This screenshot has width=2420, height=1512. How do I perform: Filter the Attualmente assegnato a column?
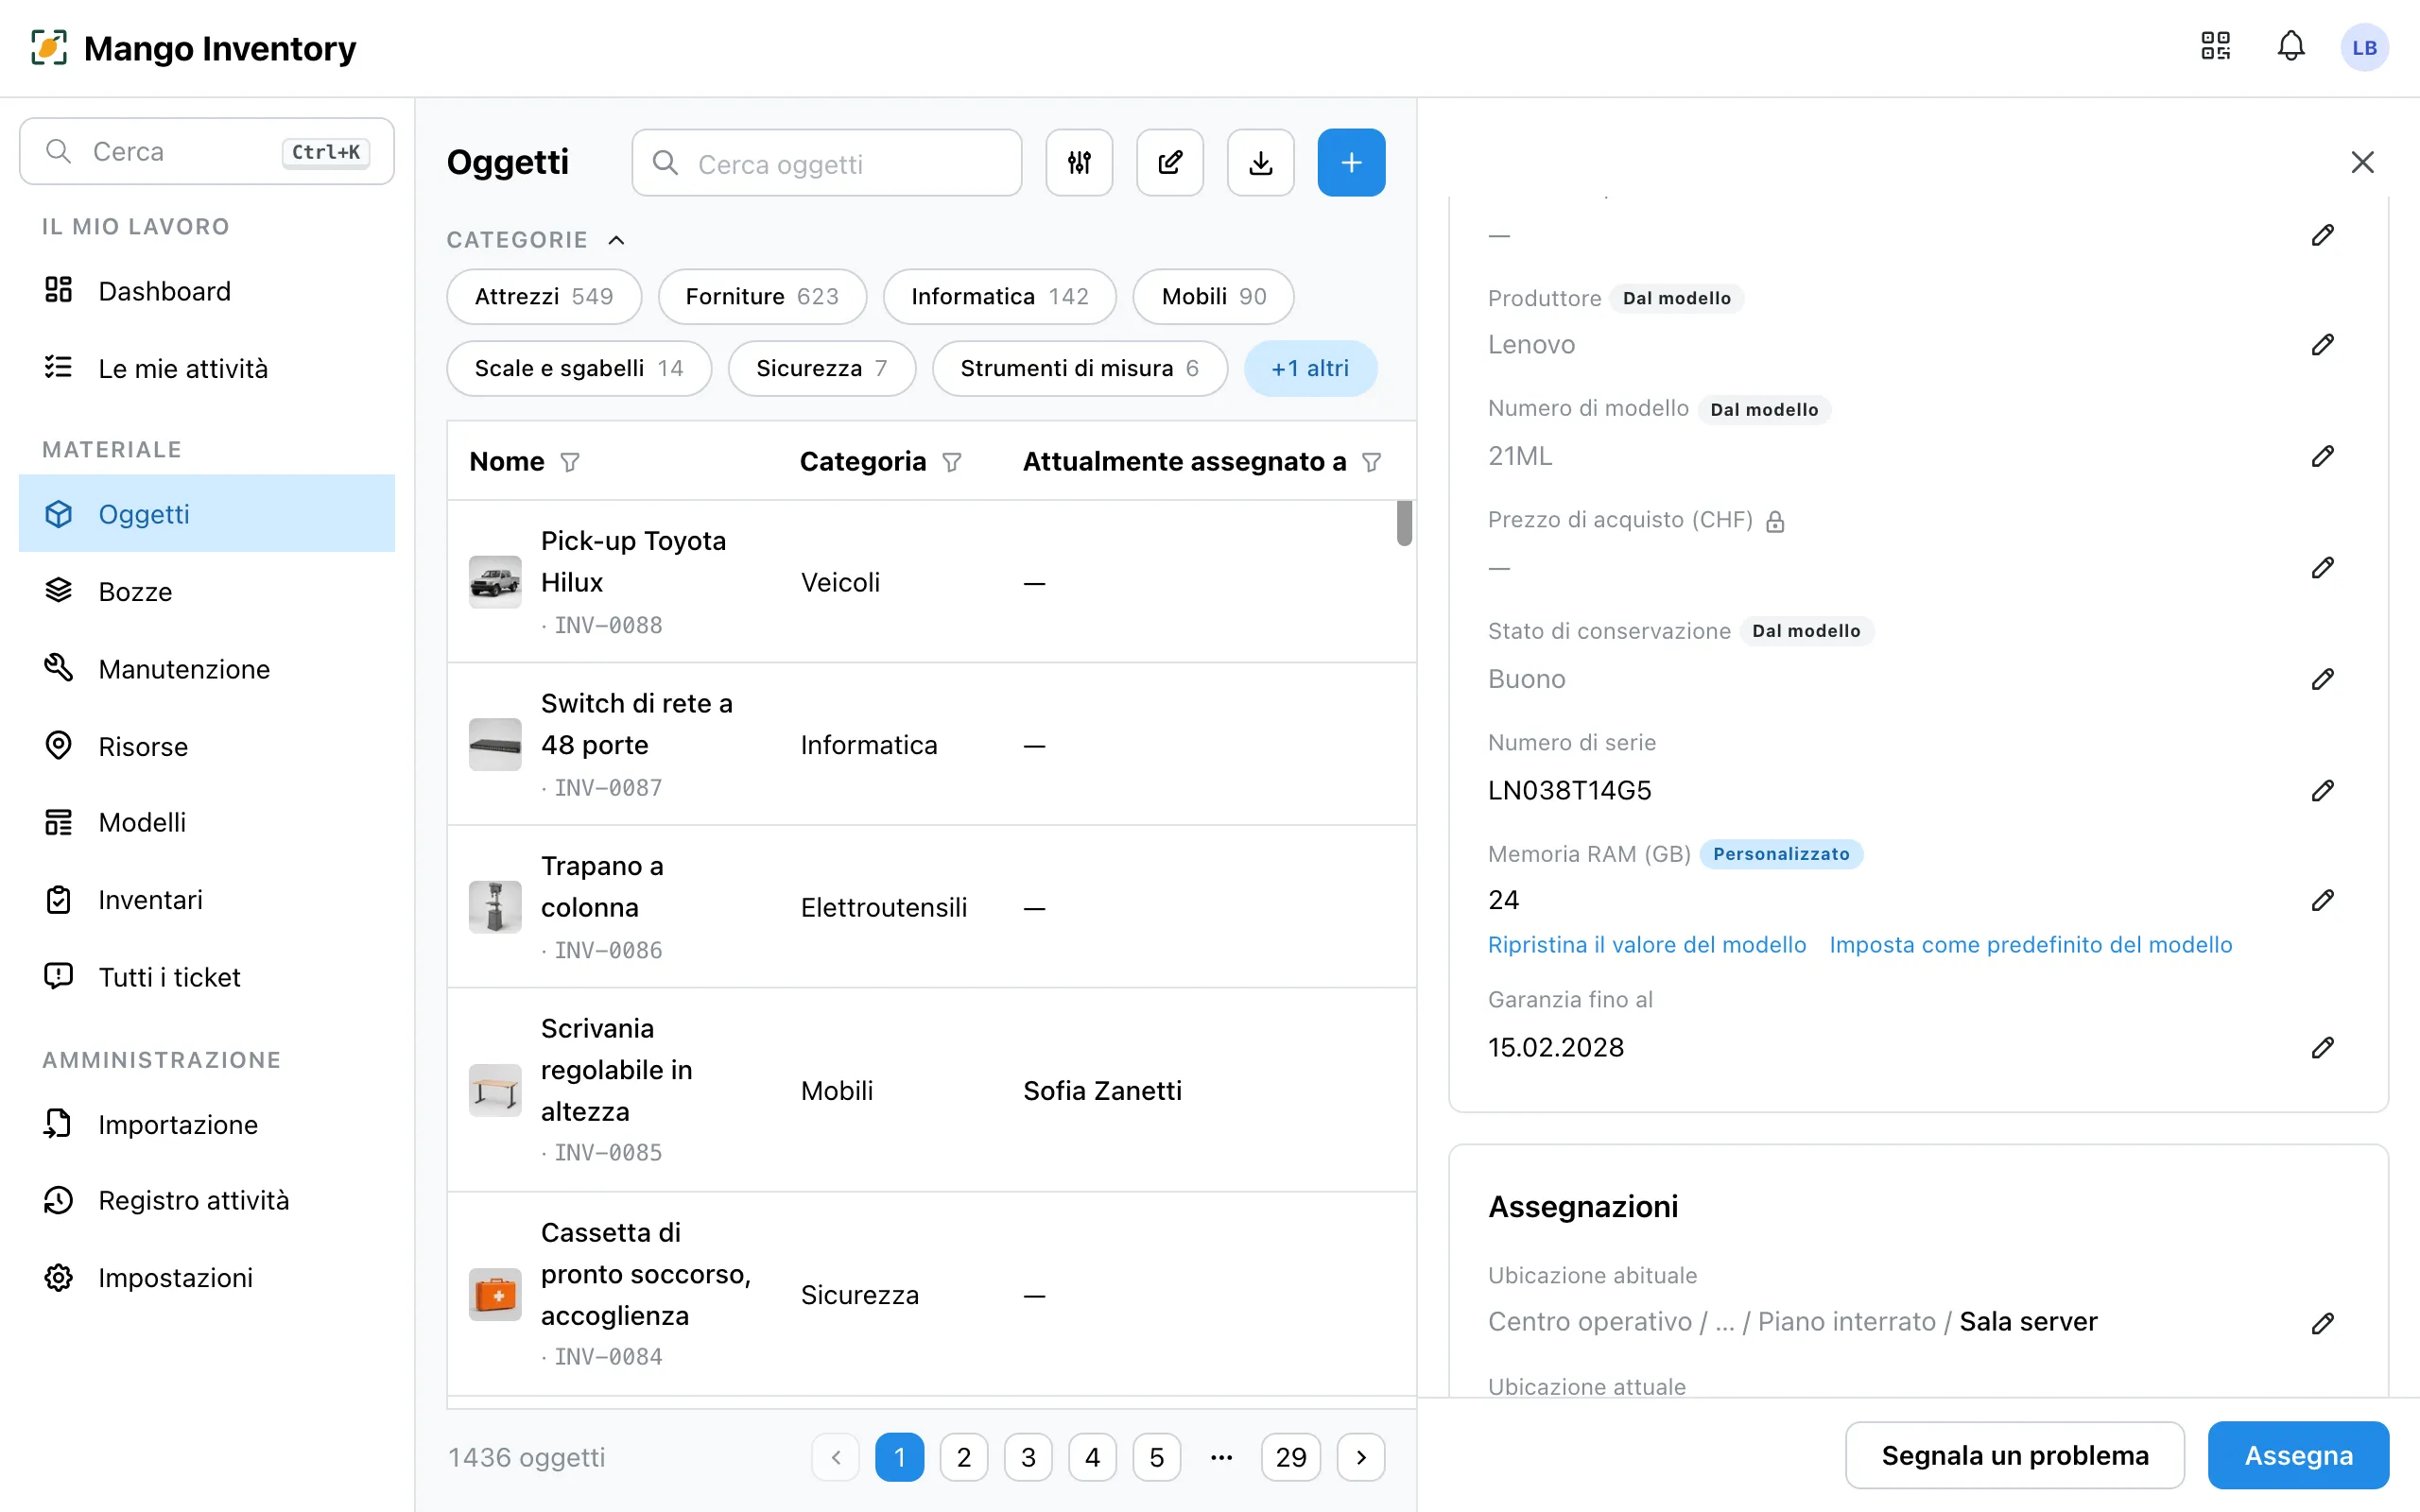tap(1372, 462)
